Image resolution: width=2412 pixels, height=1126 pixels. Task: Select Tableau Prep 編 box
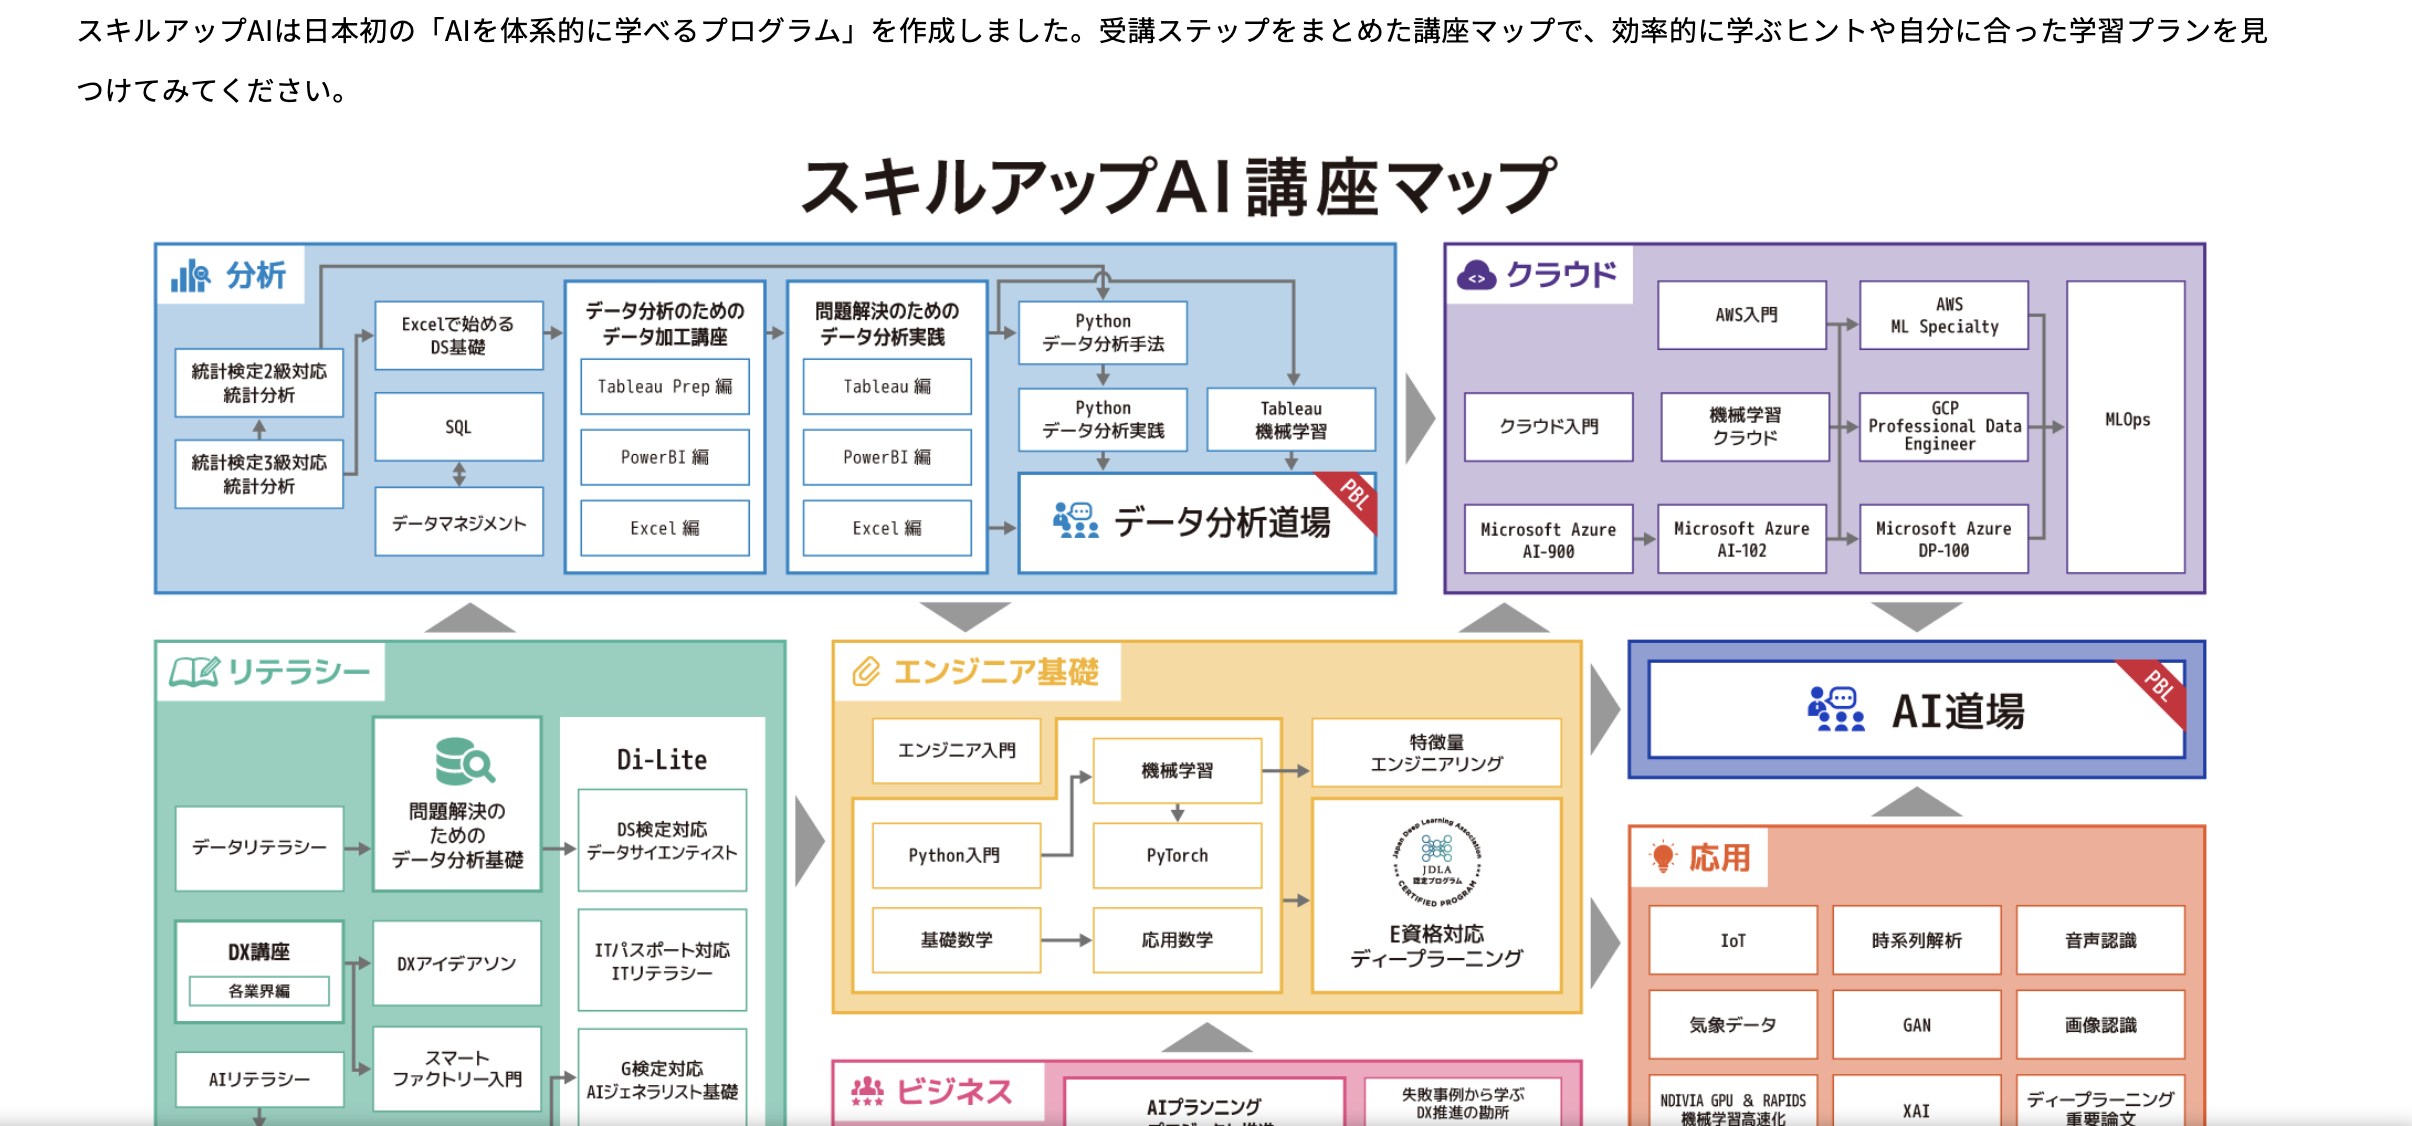pyautogui.click(x=665, y=386)
